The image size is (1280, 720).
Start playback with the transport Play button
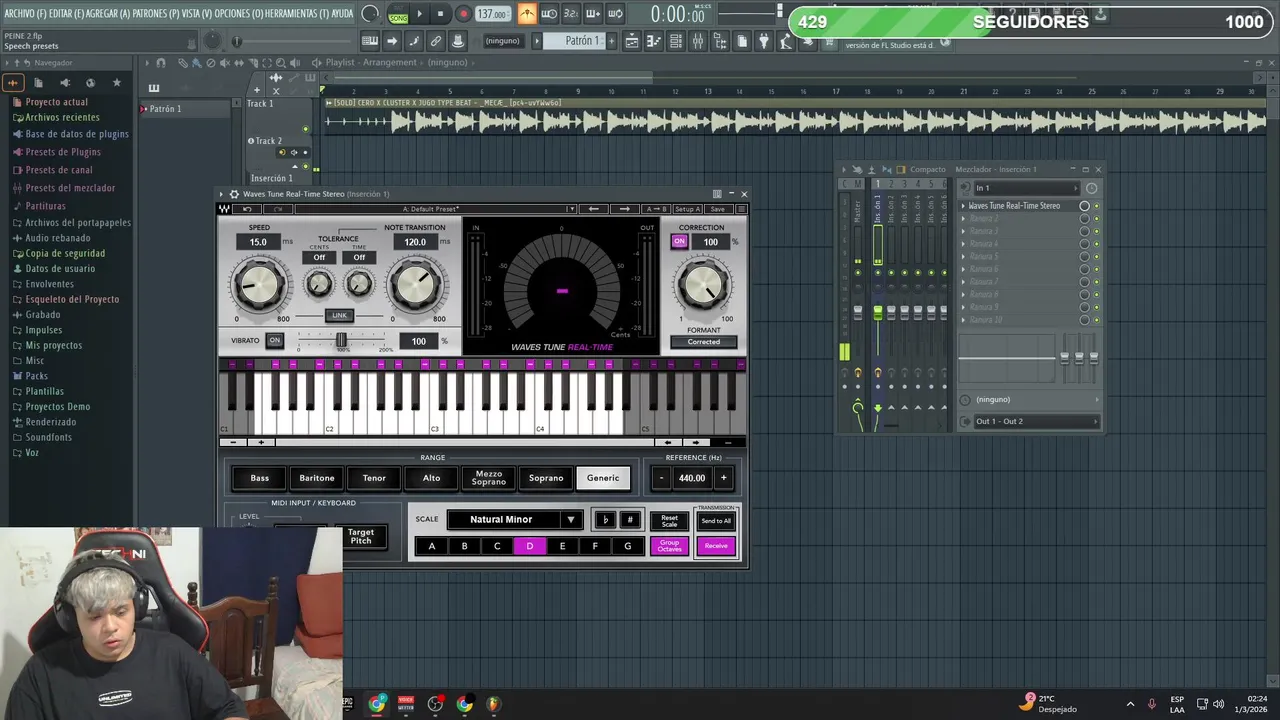point(419,14)
